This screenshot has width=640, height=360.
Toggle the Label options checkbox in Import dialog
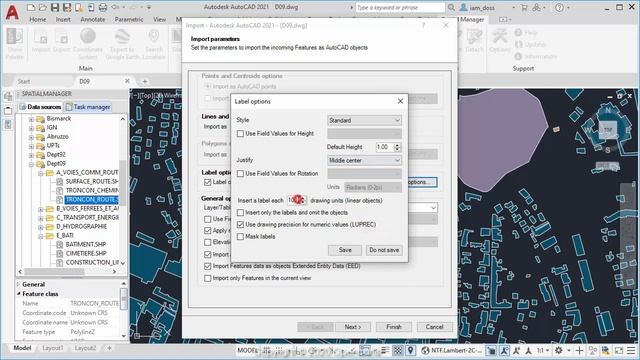tap(207, 182)
